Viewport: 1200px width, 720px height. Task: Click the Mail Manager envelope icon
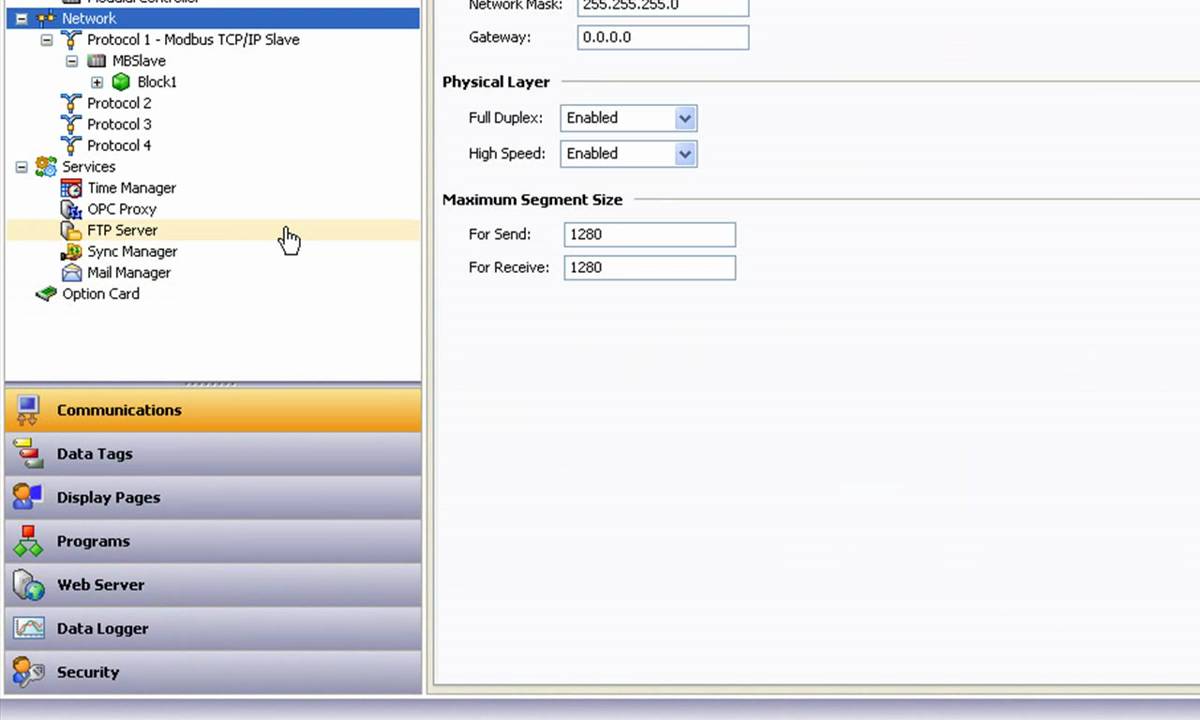[x=71, y=272]
